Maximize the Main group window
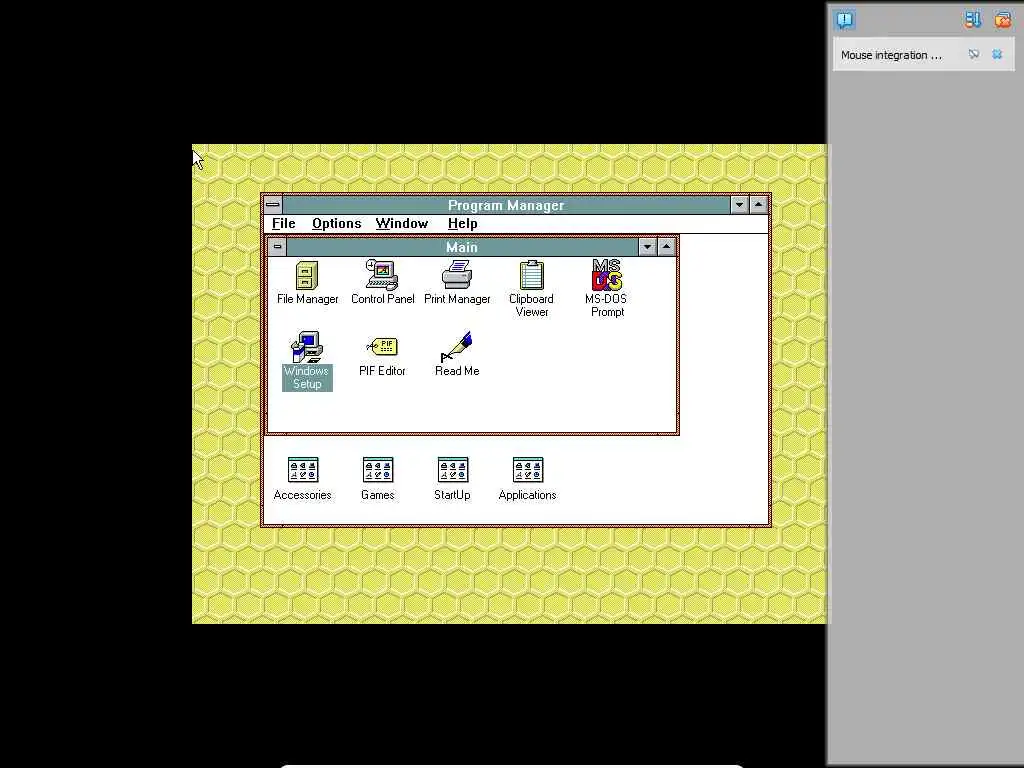The height and width of the screenshot is (768, 1024). pyautogui.click(x=666, y=247)
